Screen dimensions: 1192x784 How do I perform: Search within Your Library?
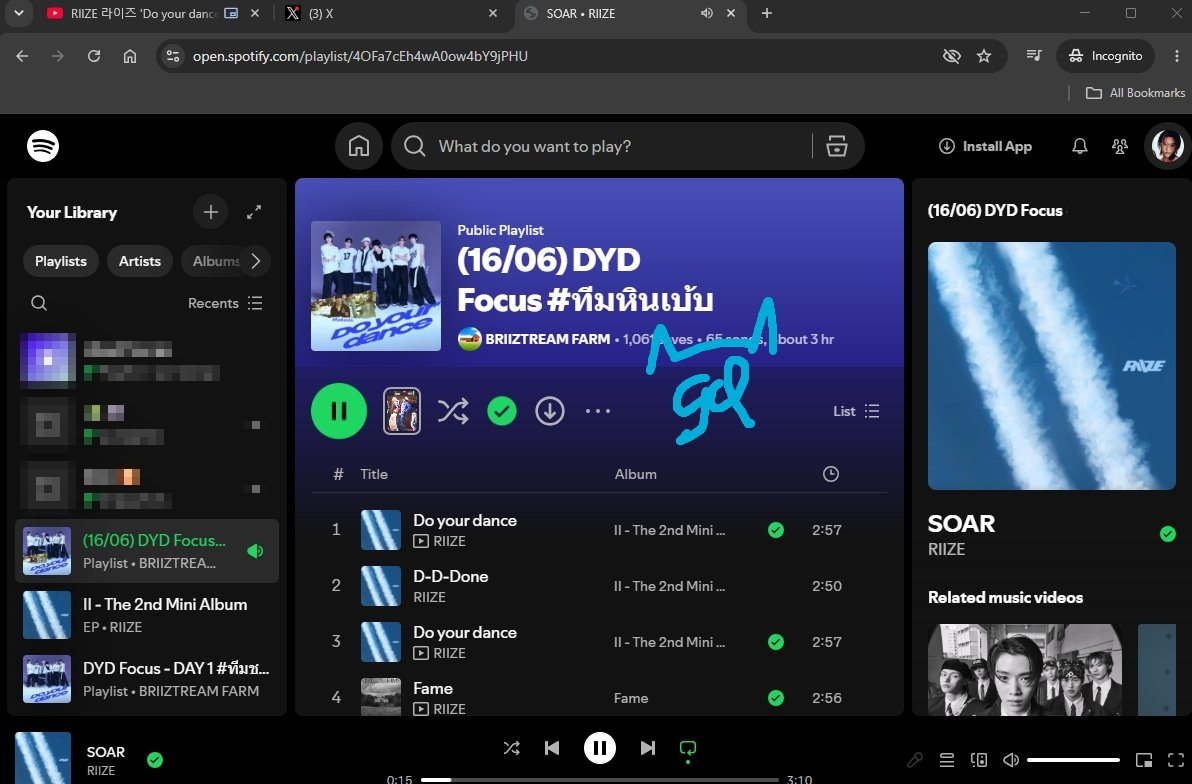click(x=39, y=303)
